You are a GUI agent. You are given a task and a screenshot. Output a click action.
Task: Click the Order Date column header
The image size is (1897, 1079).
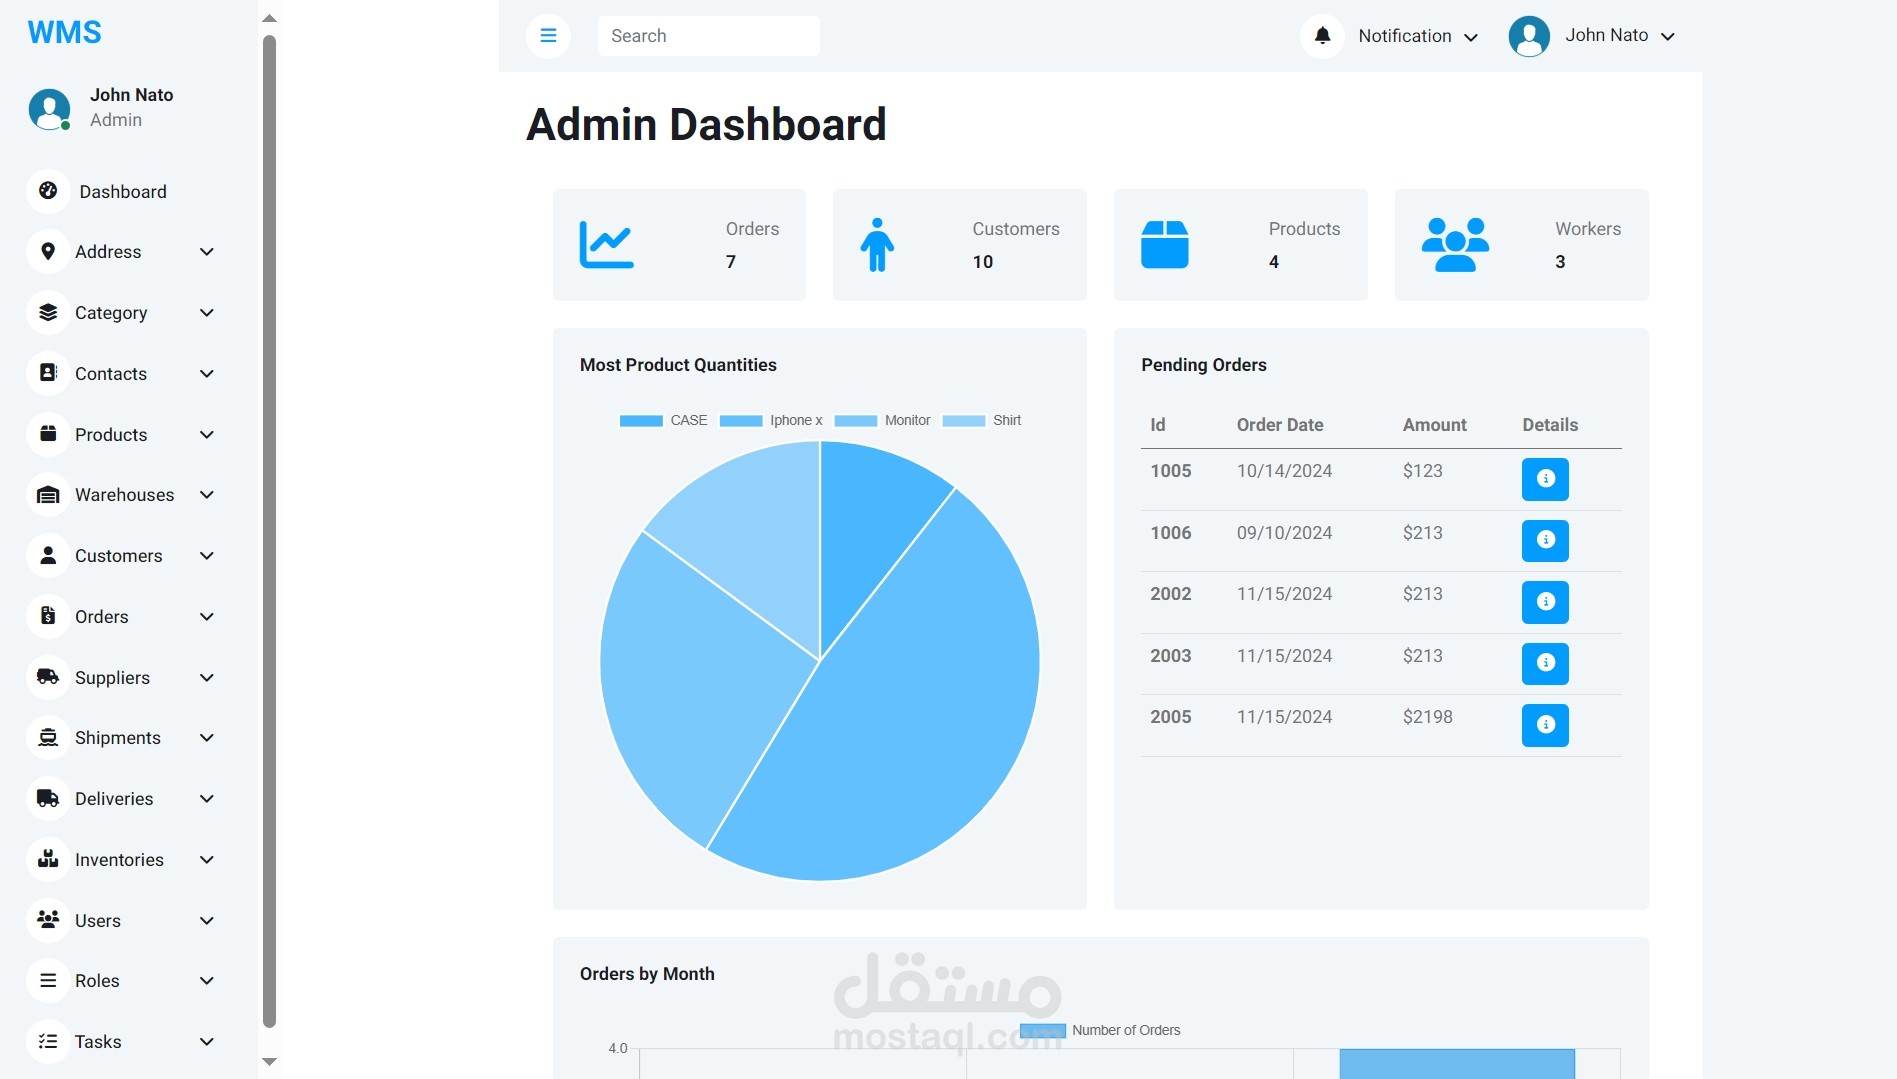pyautogui.click(x=1280, y=425)
